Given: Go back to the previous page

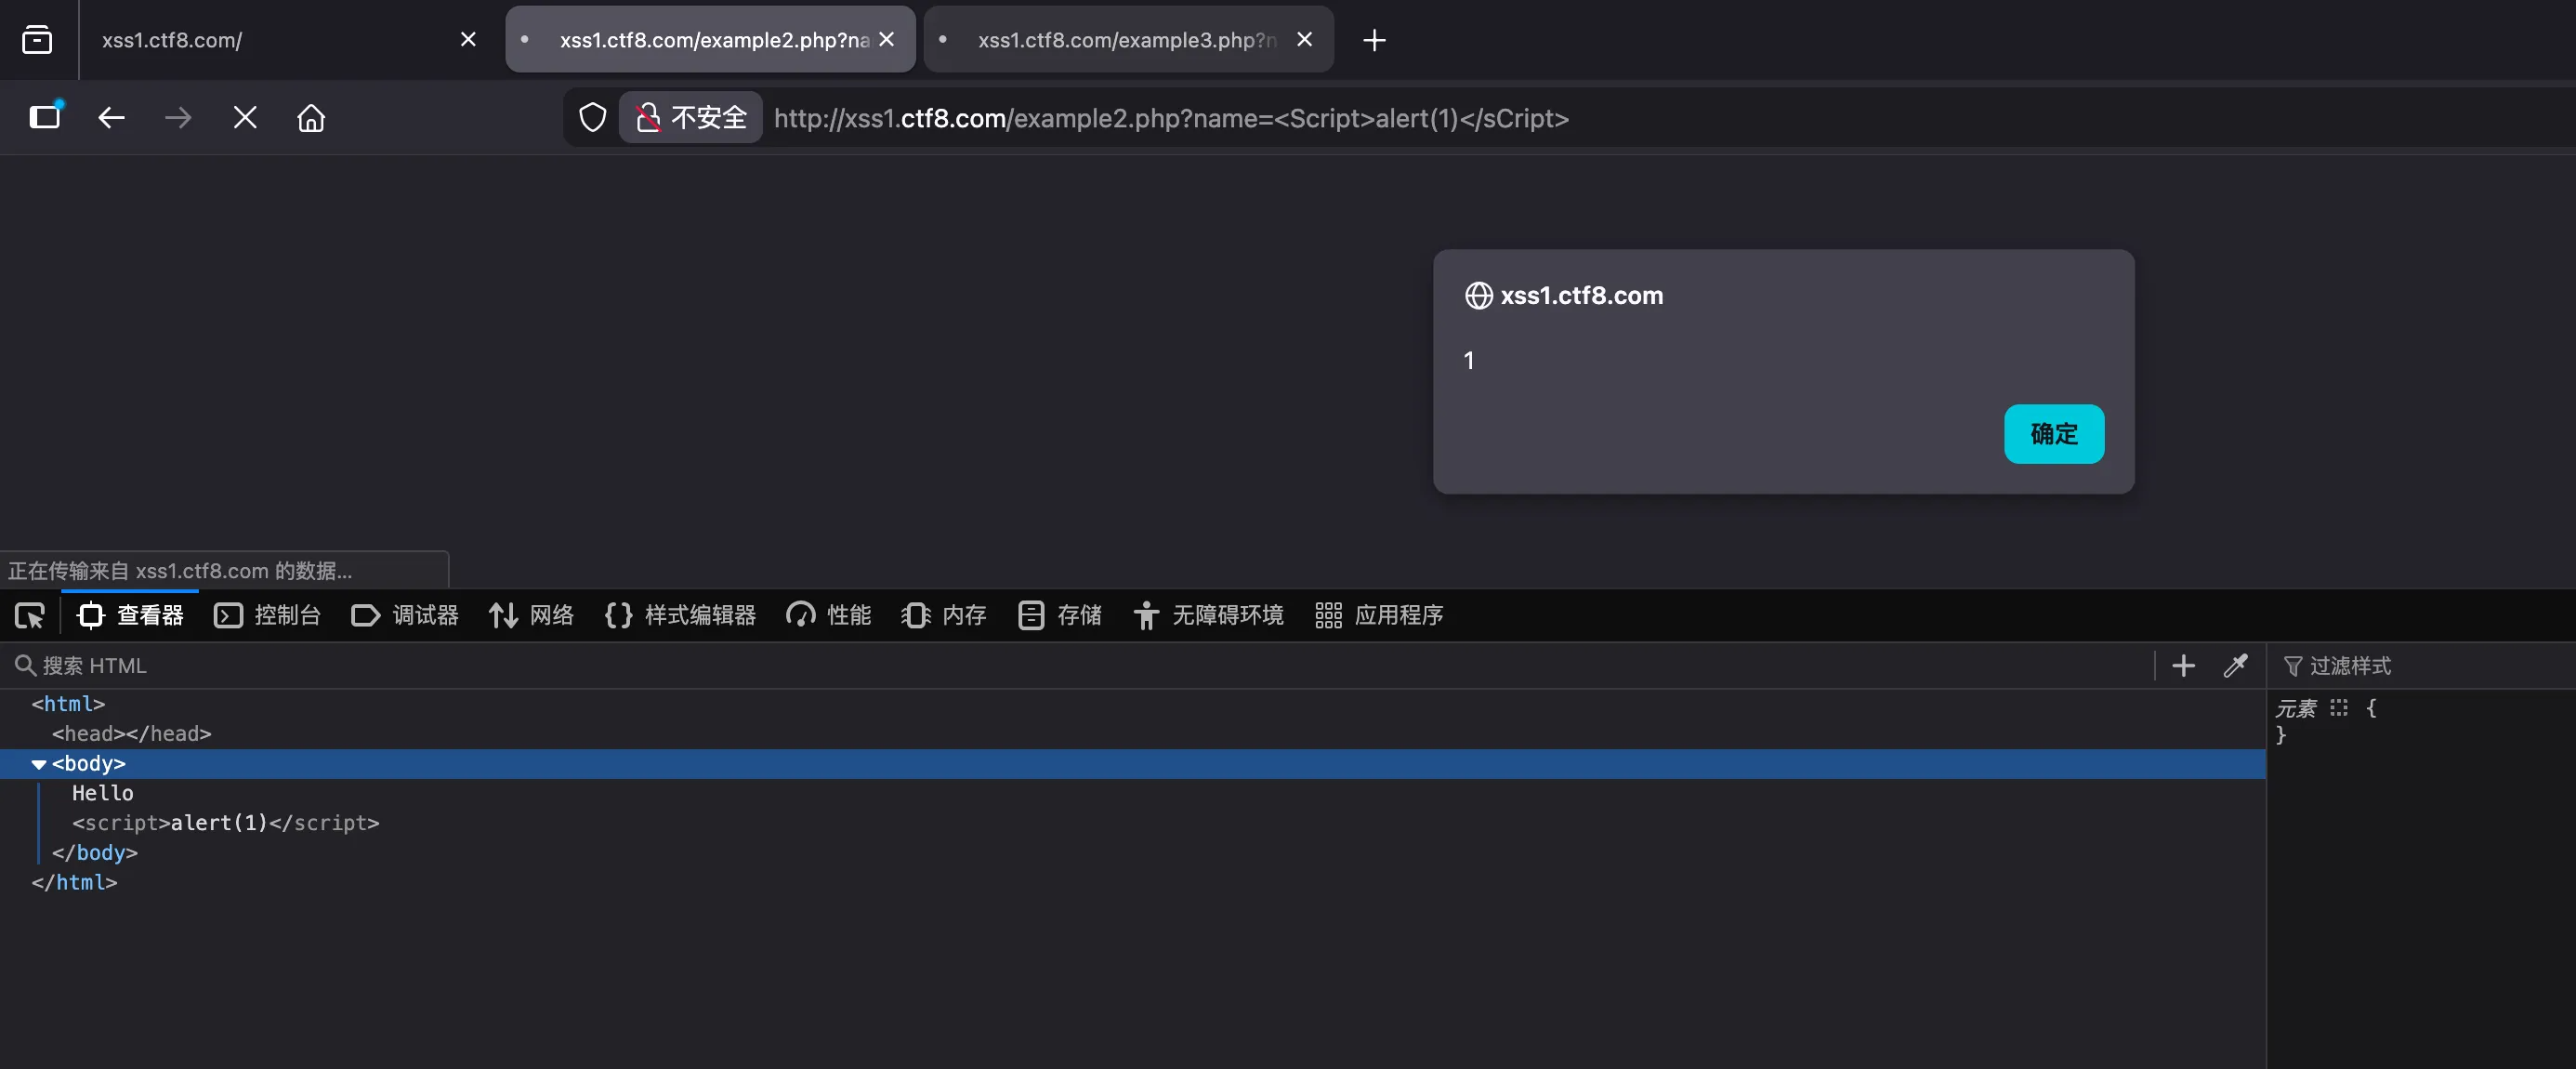Looking at the screenshot, I should pyautogui.click(x=111, y=118).
